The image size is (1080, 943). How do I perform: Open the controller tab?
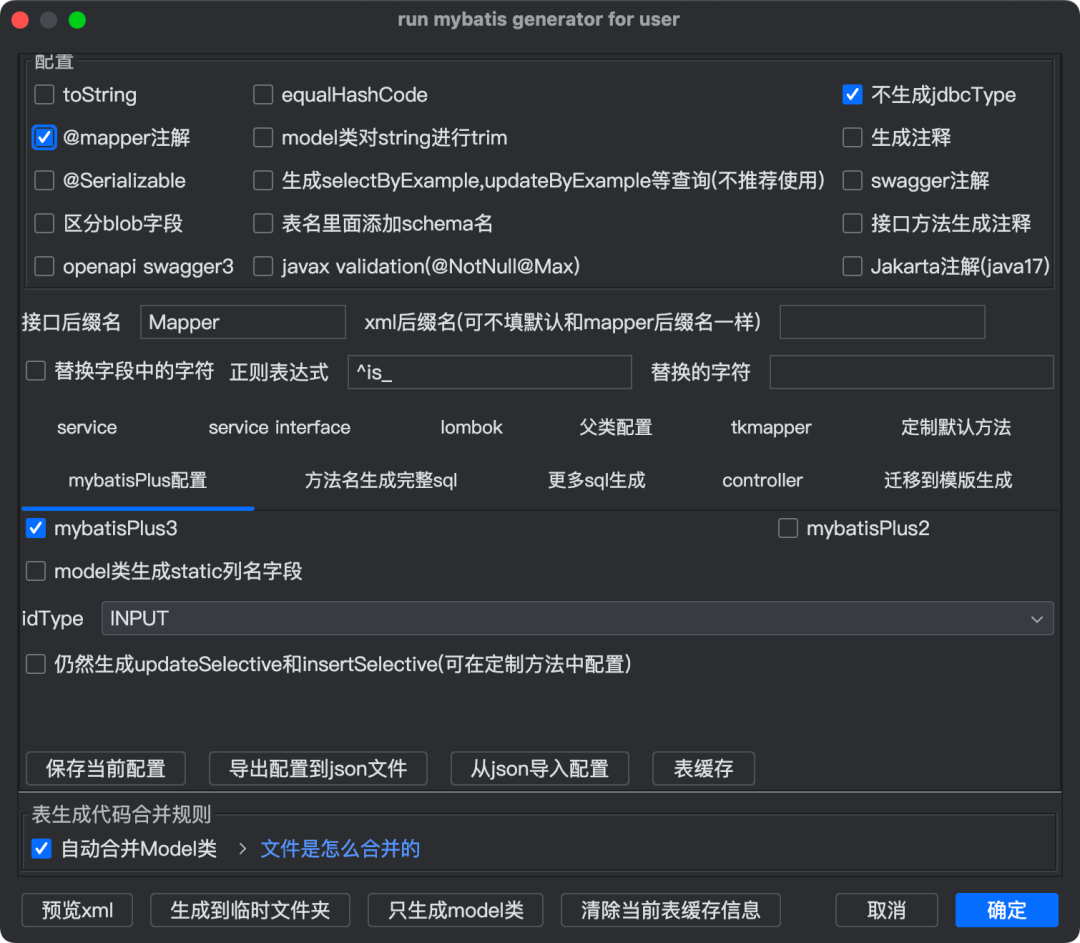pos(762,480)
